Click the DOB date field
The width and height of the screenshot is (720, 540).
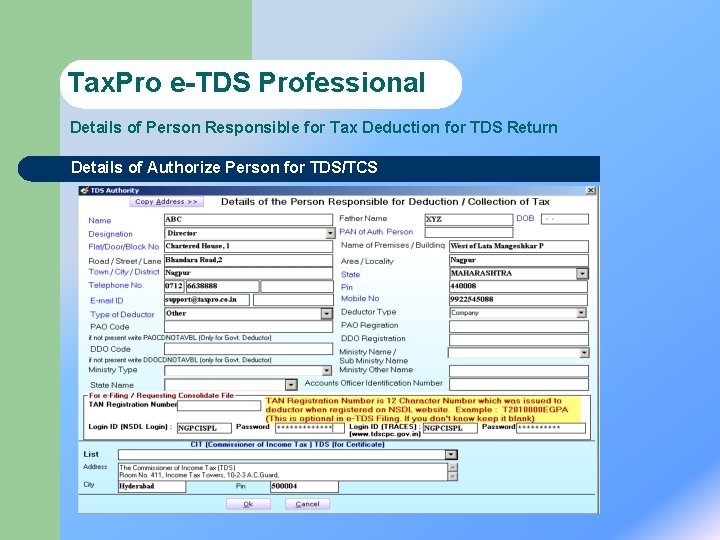coord(564,219)
